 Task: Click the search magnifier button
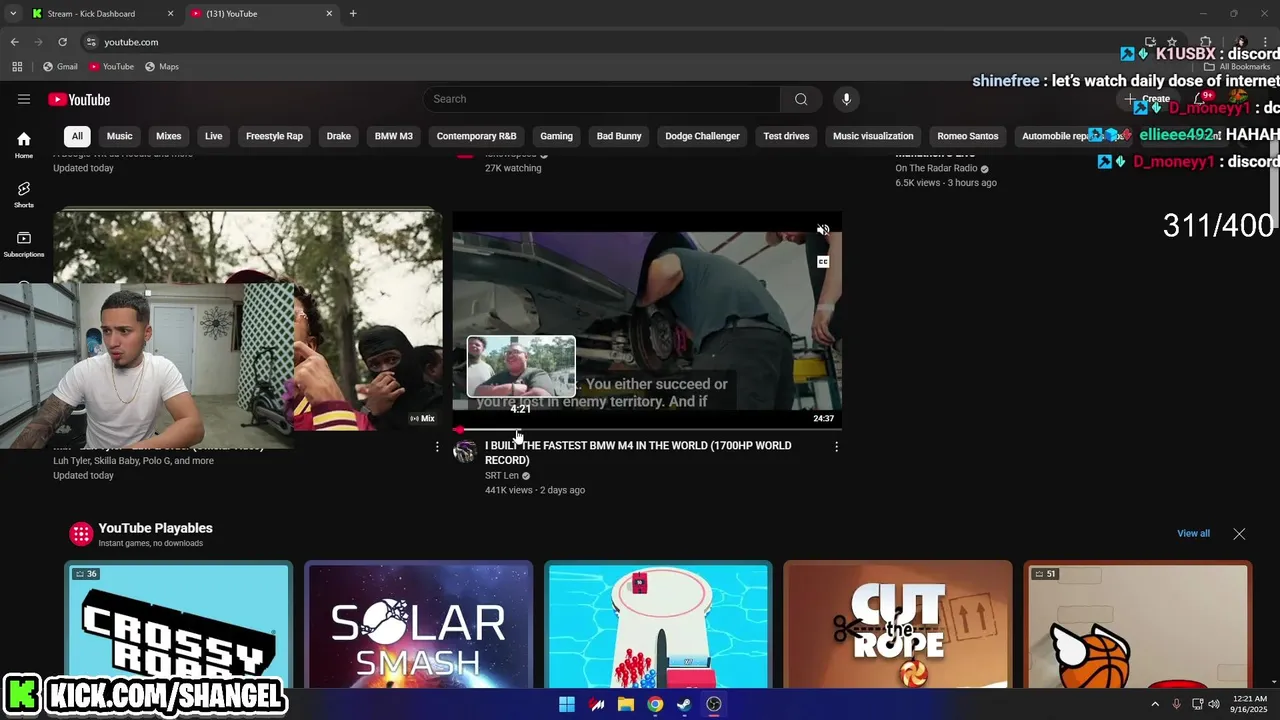click(801, 99)
